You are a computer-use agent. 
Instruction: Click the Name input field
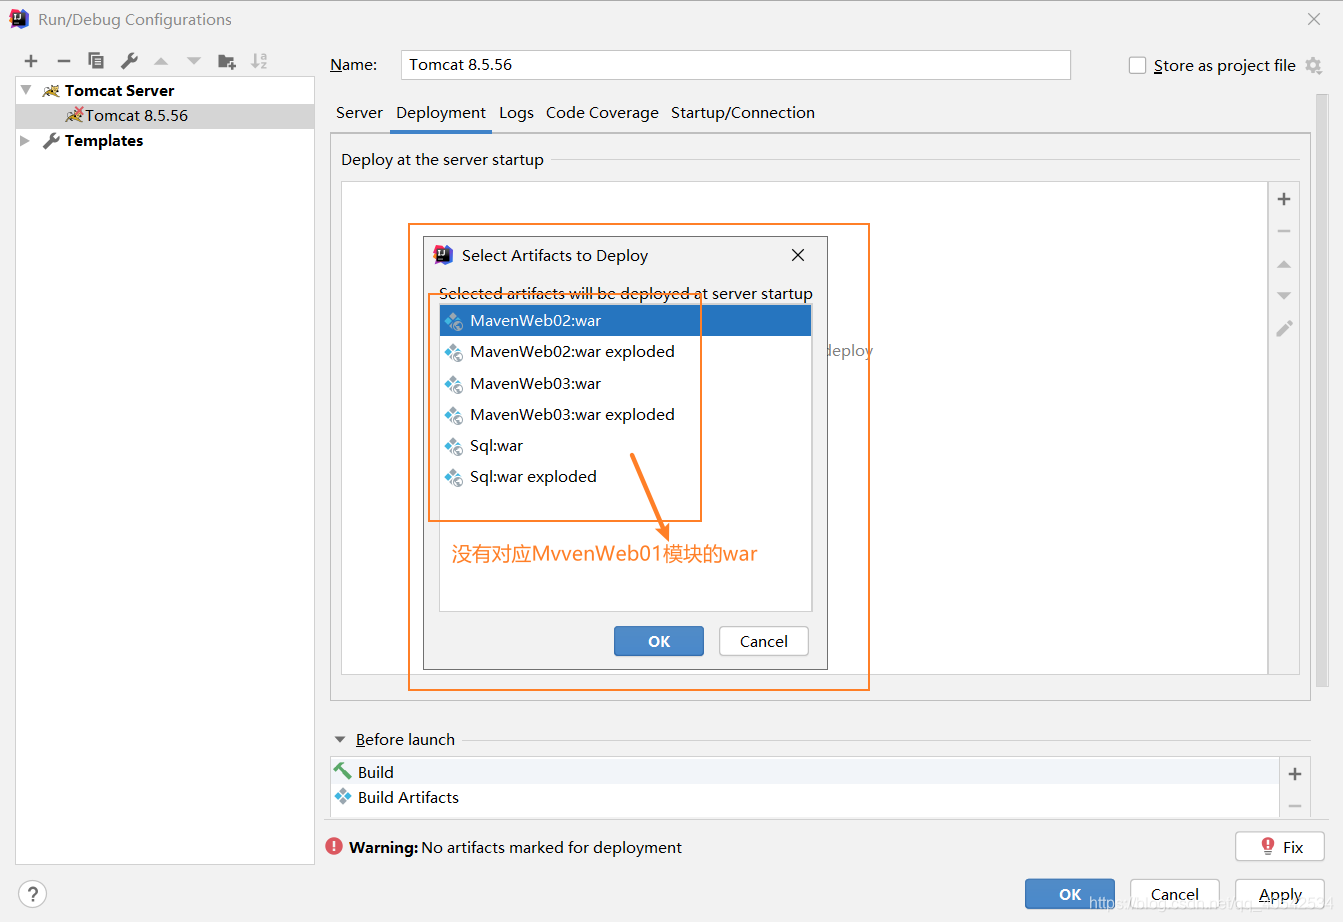pyautogui.click(x=736, y=65)
